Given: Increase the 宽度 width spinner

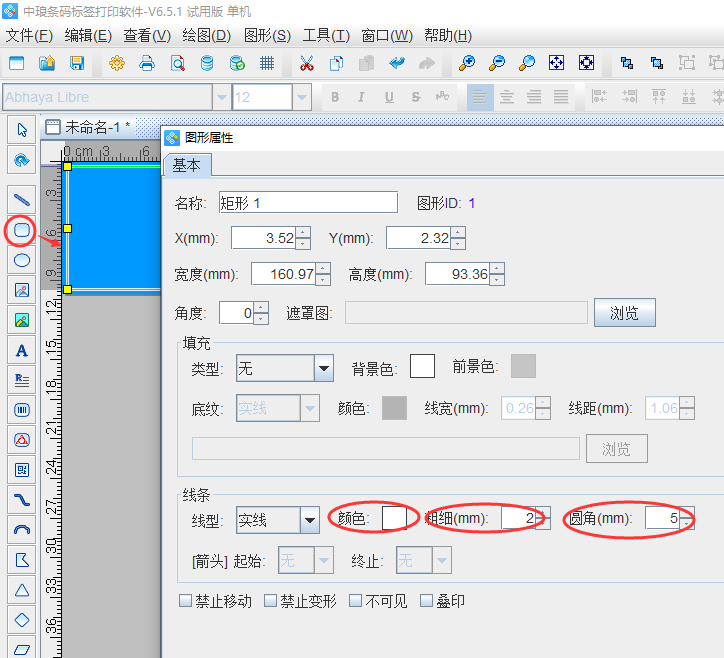Looking at the screenshot, I should pyautogui.click(x=323, y=269).
